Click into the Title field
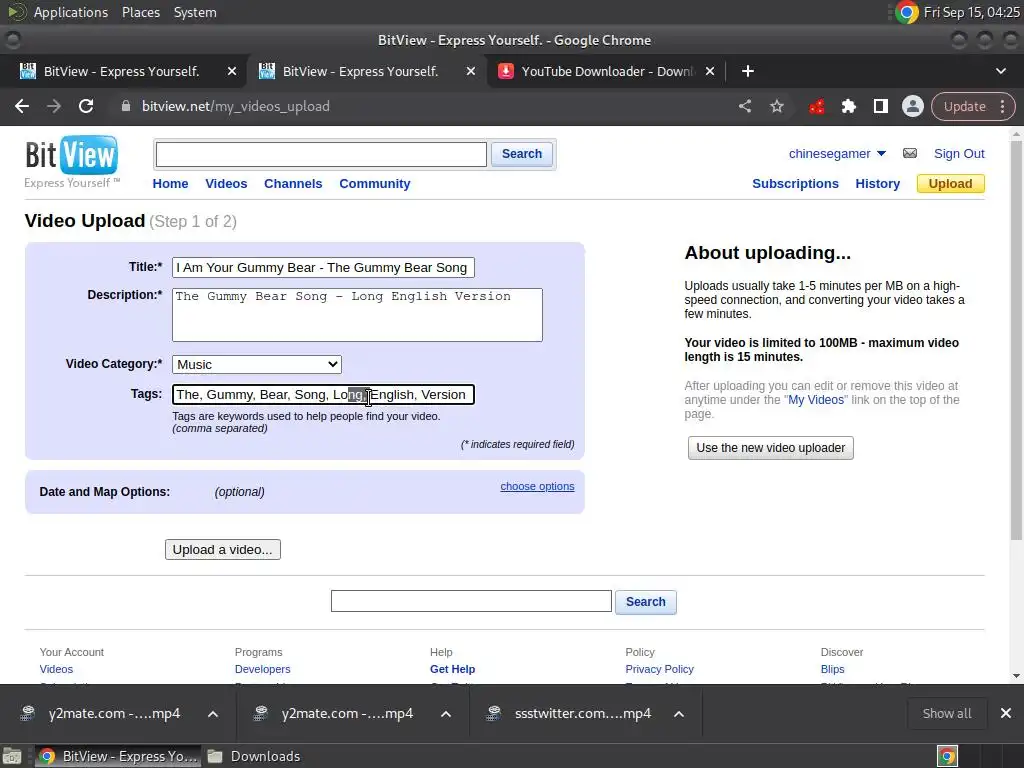Image resolution: width=1024 pixels, height=768 pixels. [x=323, y=268]
